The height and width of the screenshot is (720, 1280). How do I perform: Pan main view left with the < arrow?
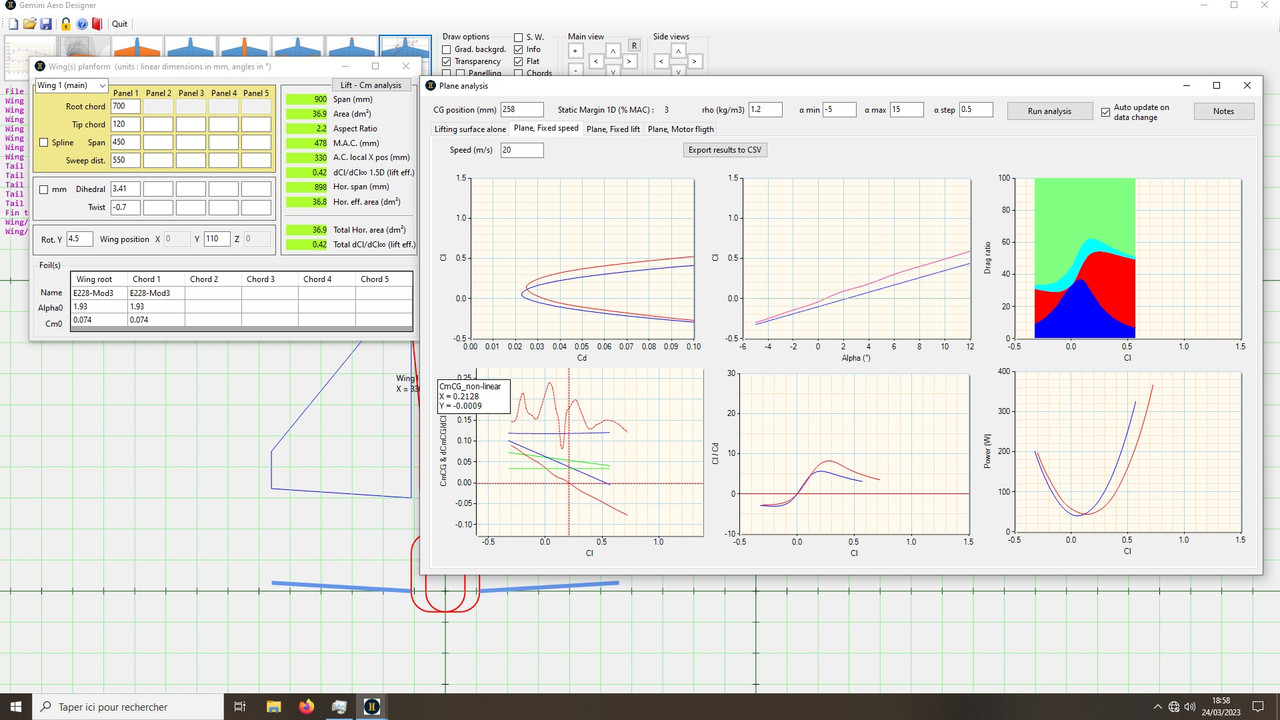tap(596, 61)
